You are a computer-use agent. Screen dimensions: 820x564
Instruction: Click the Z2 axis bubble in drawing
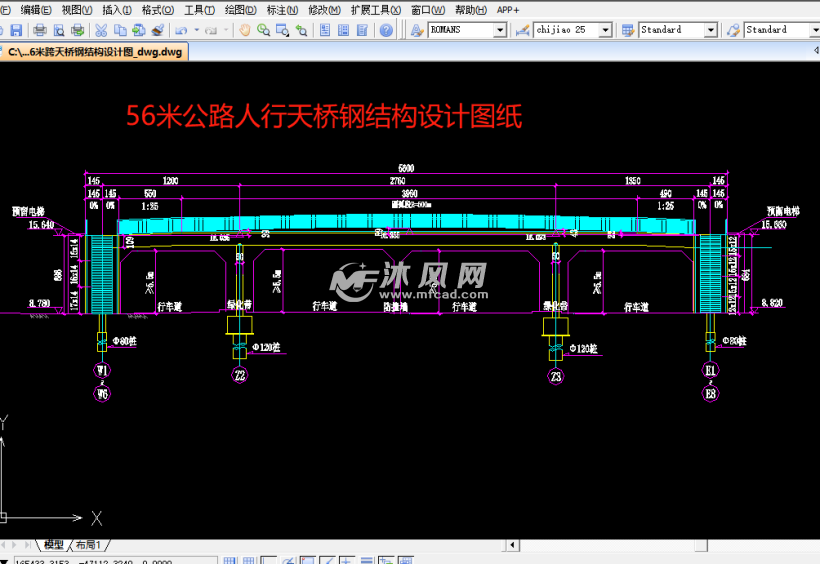[240, 375]
